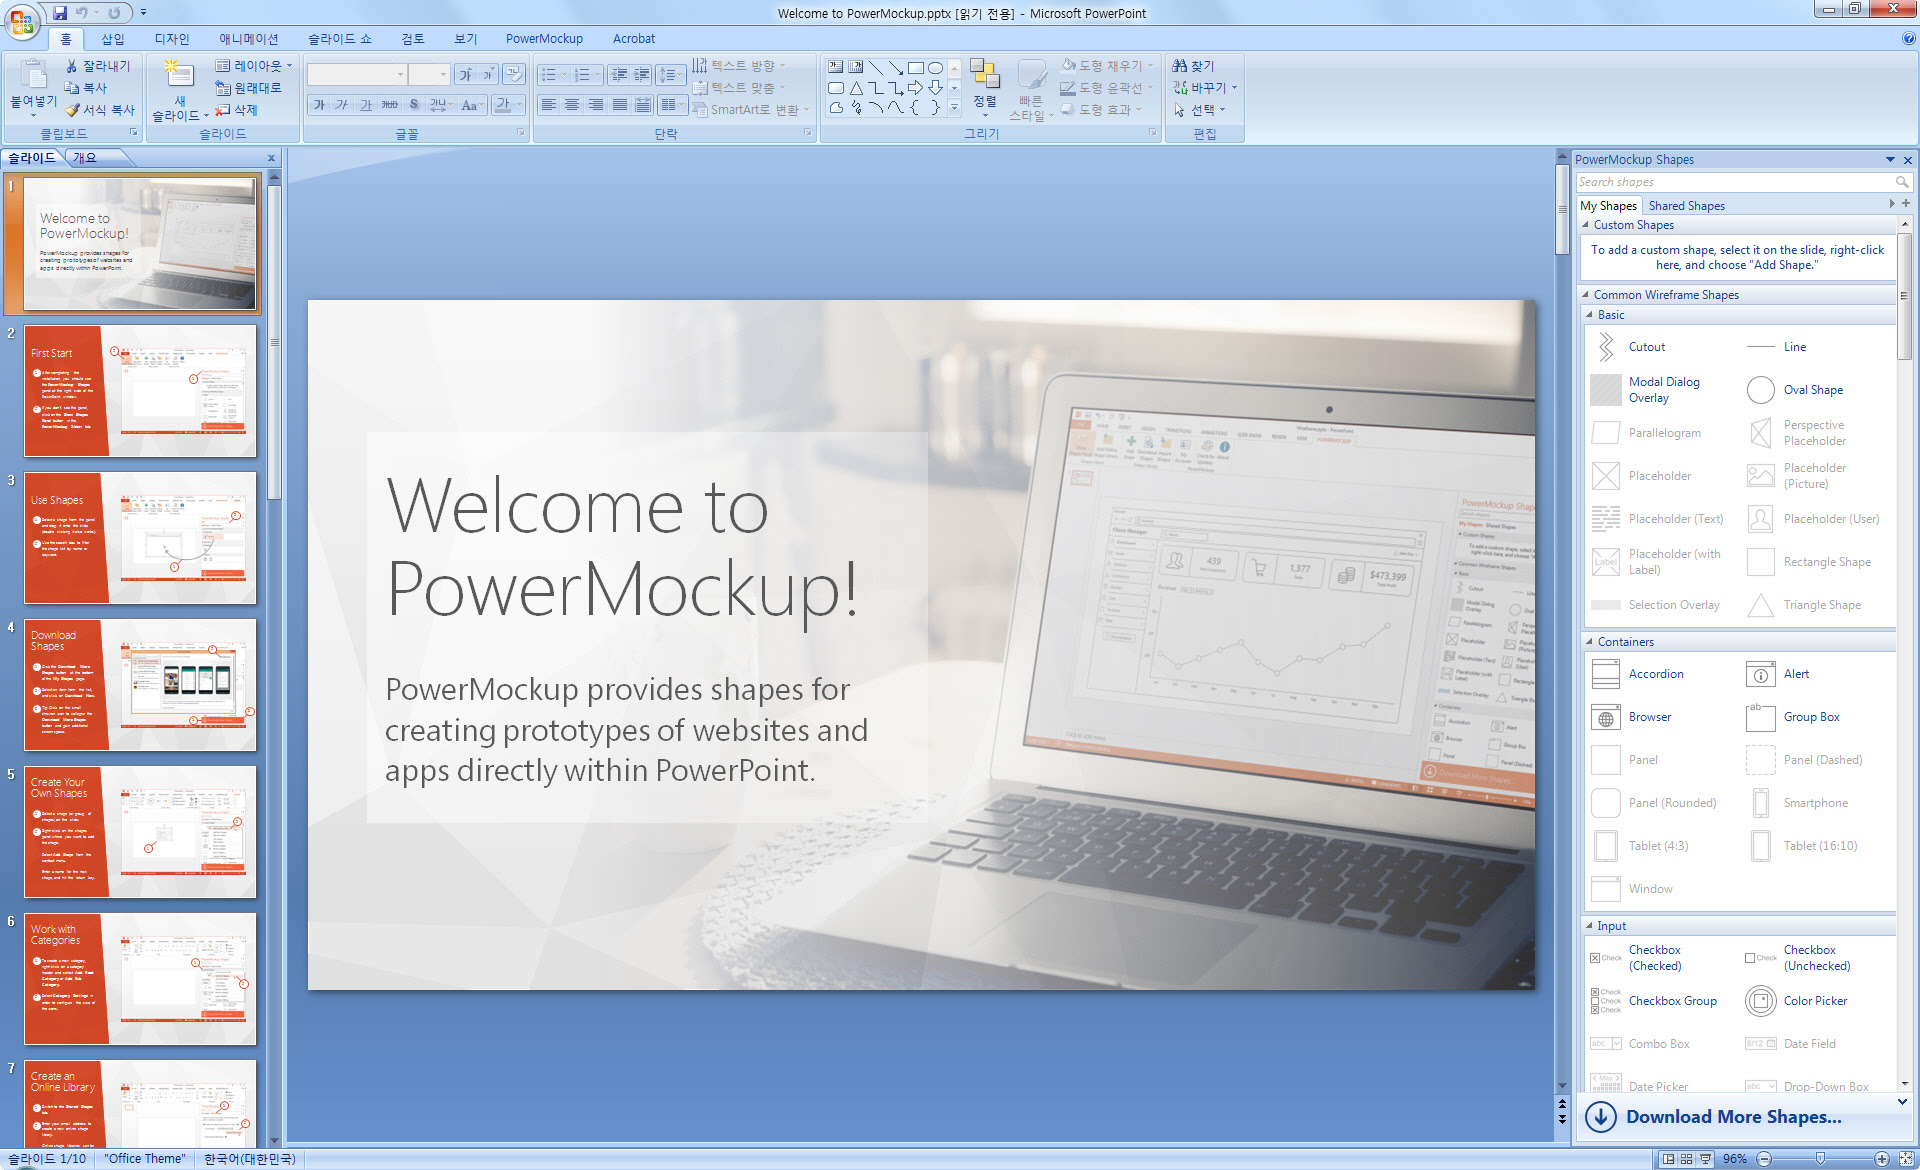Collapse the Common Wireframe Shapes section
Screen dimensions: 1920x1170
[x=1586, y=295]
